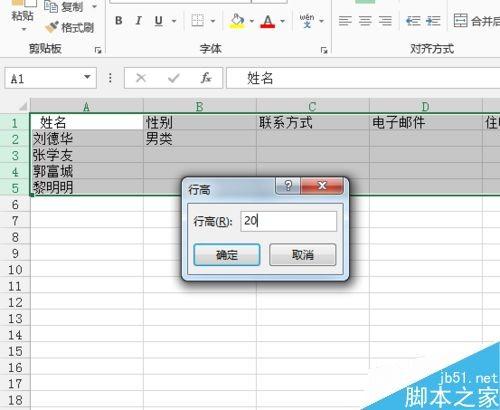Screen dimensions: 500x410
Task: Click Copy (复制) button
Action: (63, 7)
